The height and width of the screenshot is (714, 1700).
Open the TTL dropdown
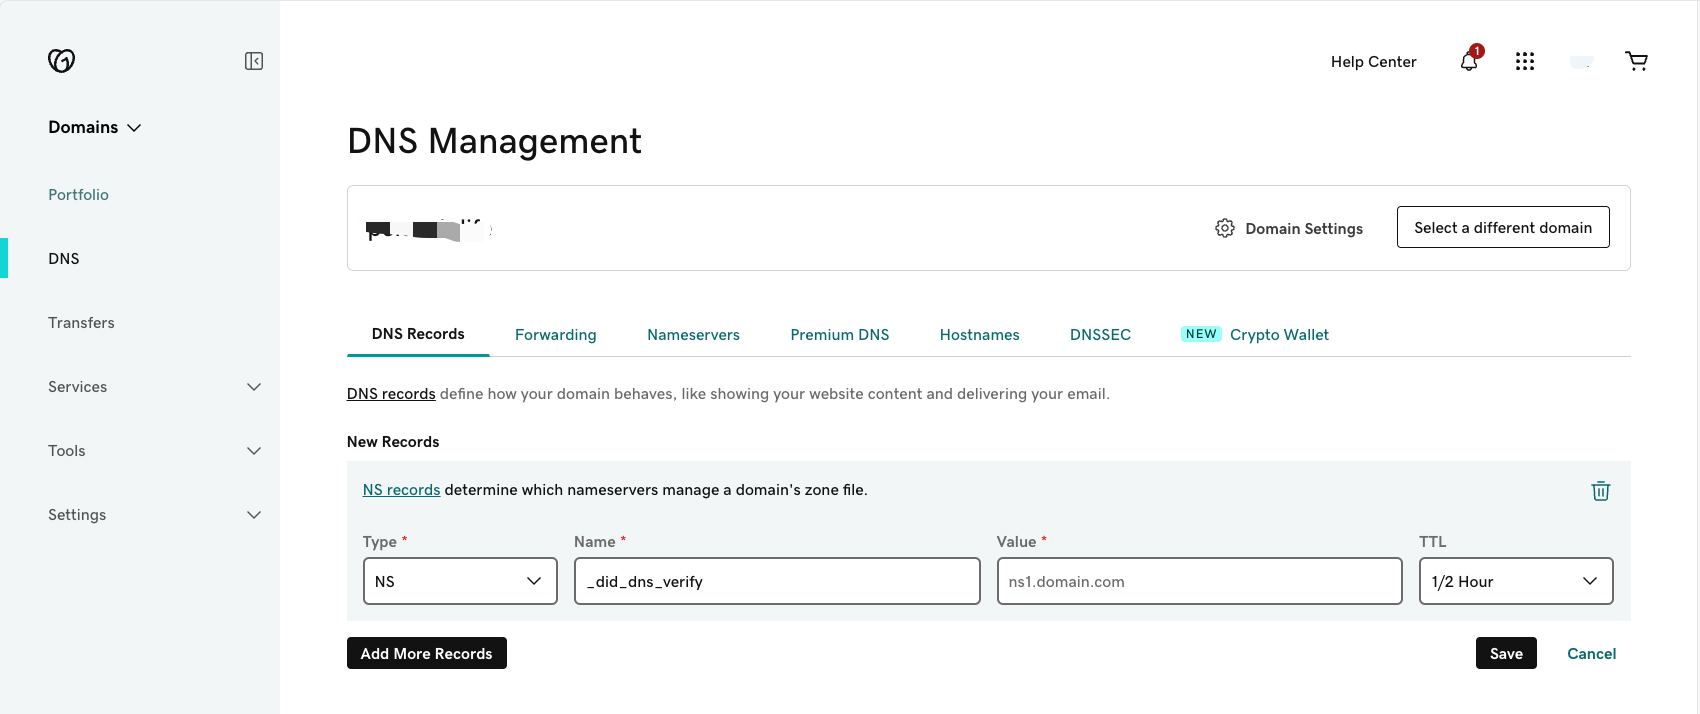point(1515,581)
